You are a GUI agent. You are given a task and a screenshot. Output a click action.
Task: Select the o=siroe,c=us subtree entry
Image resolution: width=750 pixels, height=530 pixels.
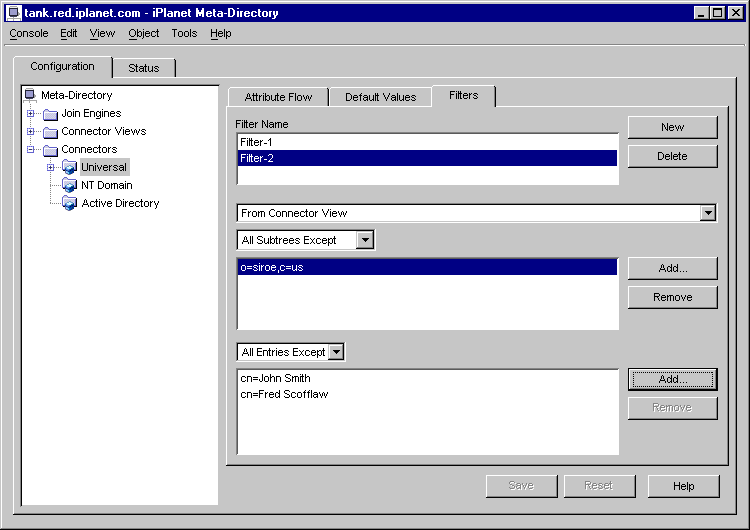tap(427, 267)
